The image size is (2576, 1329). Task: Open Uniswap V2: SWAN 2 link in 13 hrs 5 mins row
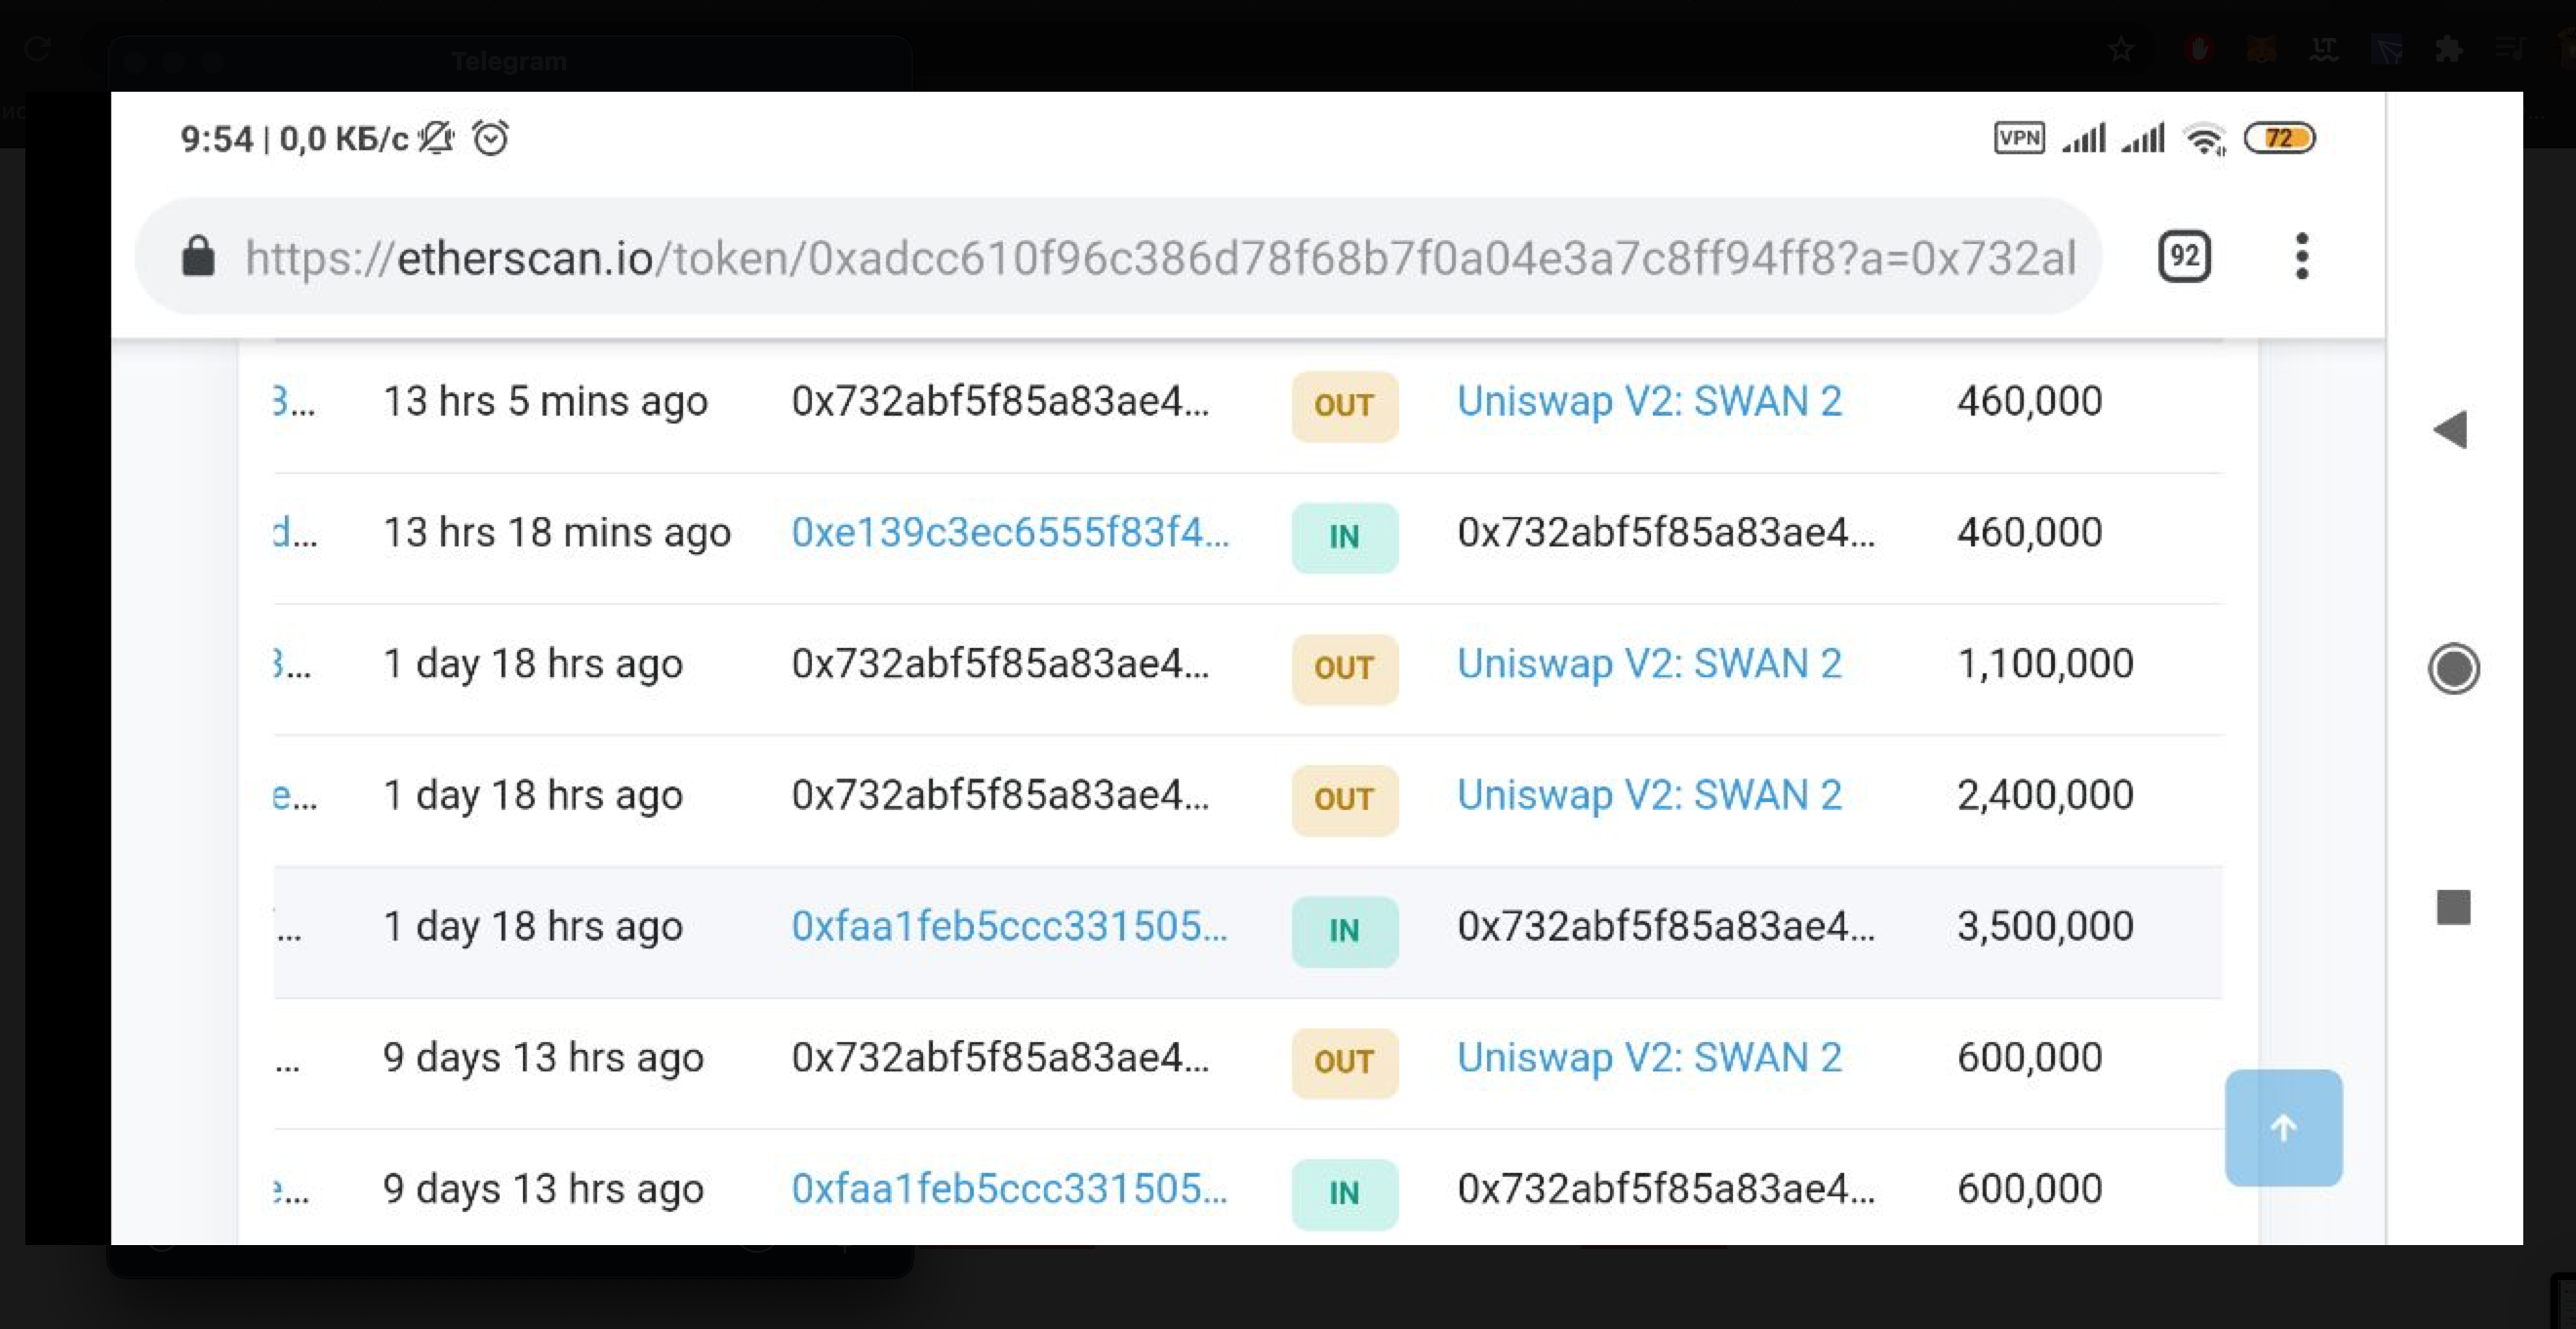[x=1649, y=401]
